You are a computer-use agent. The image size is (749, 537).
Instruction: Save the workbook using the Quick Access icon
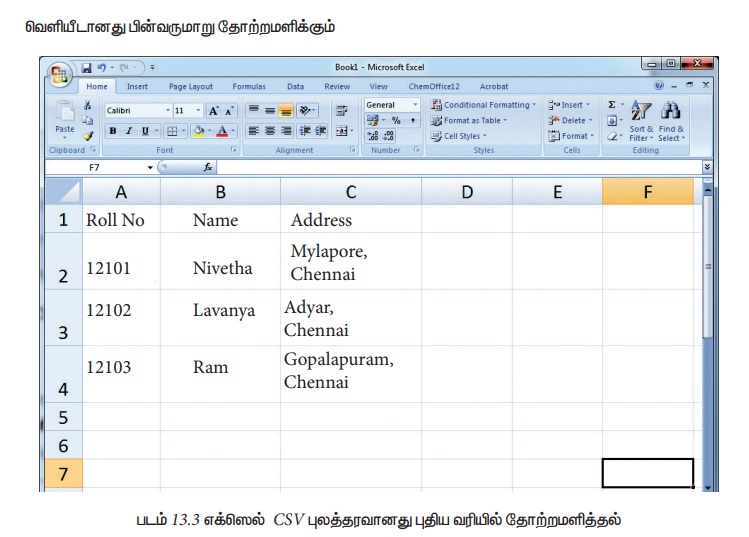click(87, 68)
